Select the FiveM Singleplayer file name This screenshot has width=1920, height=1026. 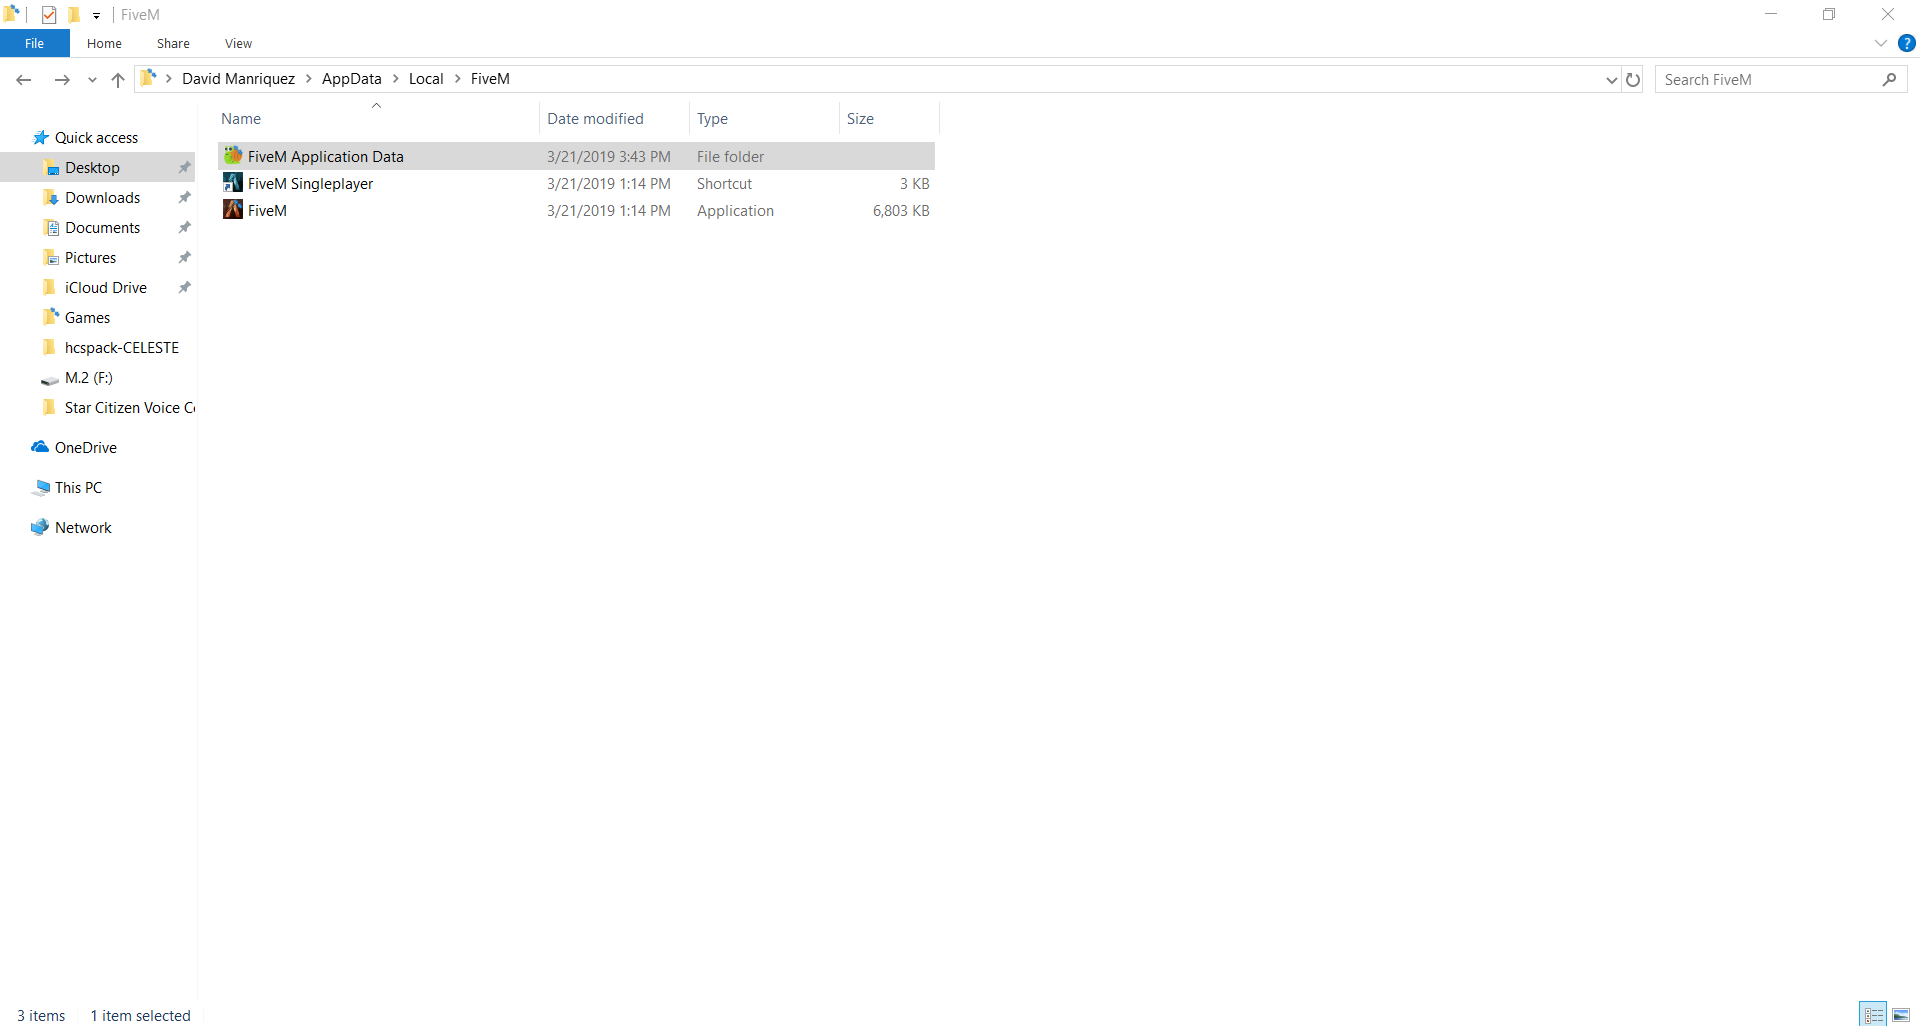pos(310,184)
